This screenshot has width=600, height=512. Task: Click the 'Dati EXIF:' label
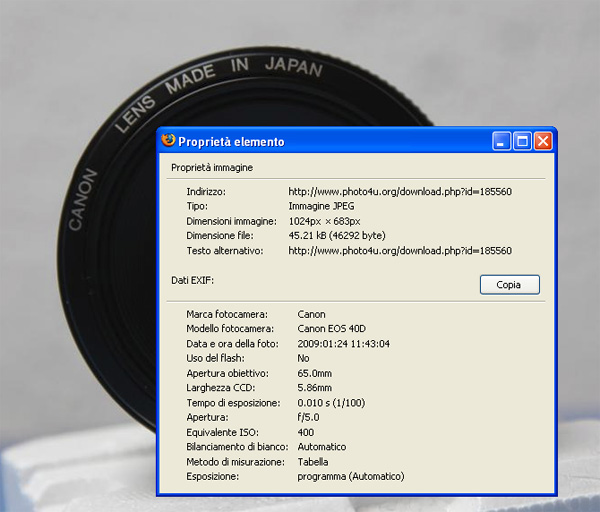192,280
